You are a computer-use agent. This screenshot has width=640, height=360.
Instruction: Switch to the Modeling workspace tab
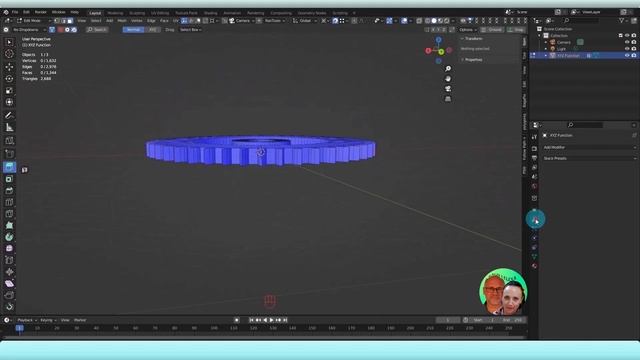click(115, 13)
